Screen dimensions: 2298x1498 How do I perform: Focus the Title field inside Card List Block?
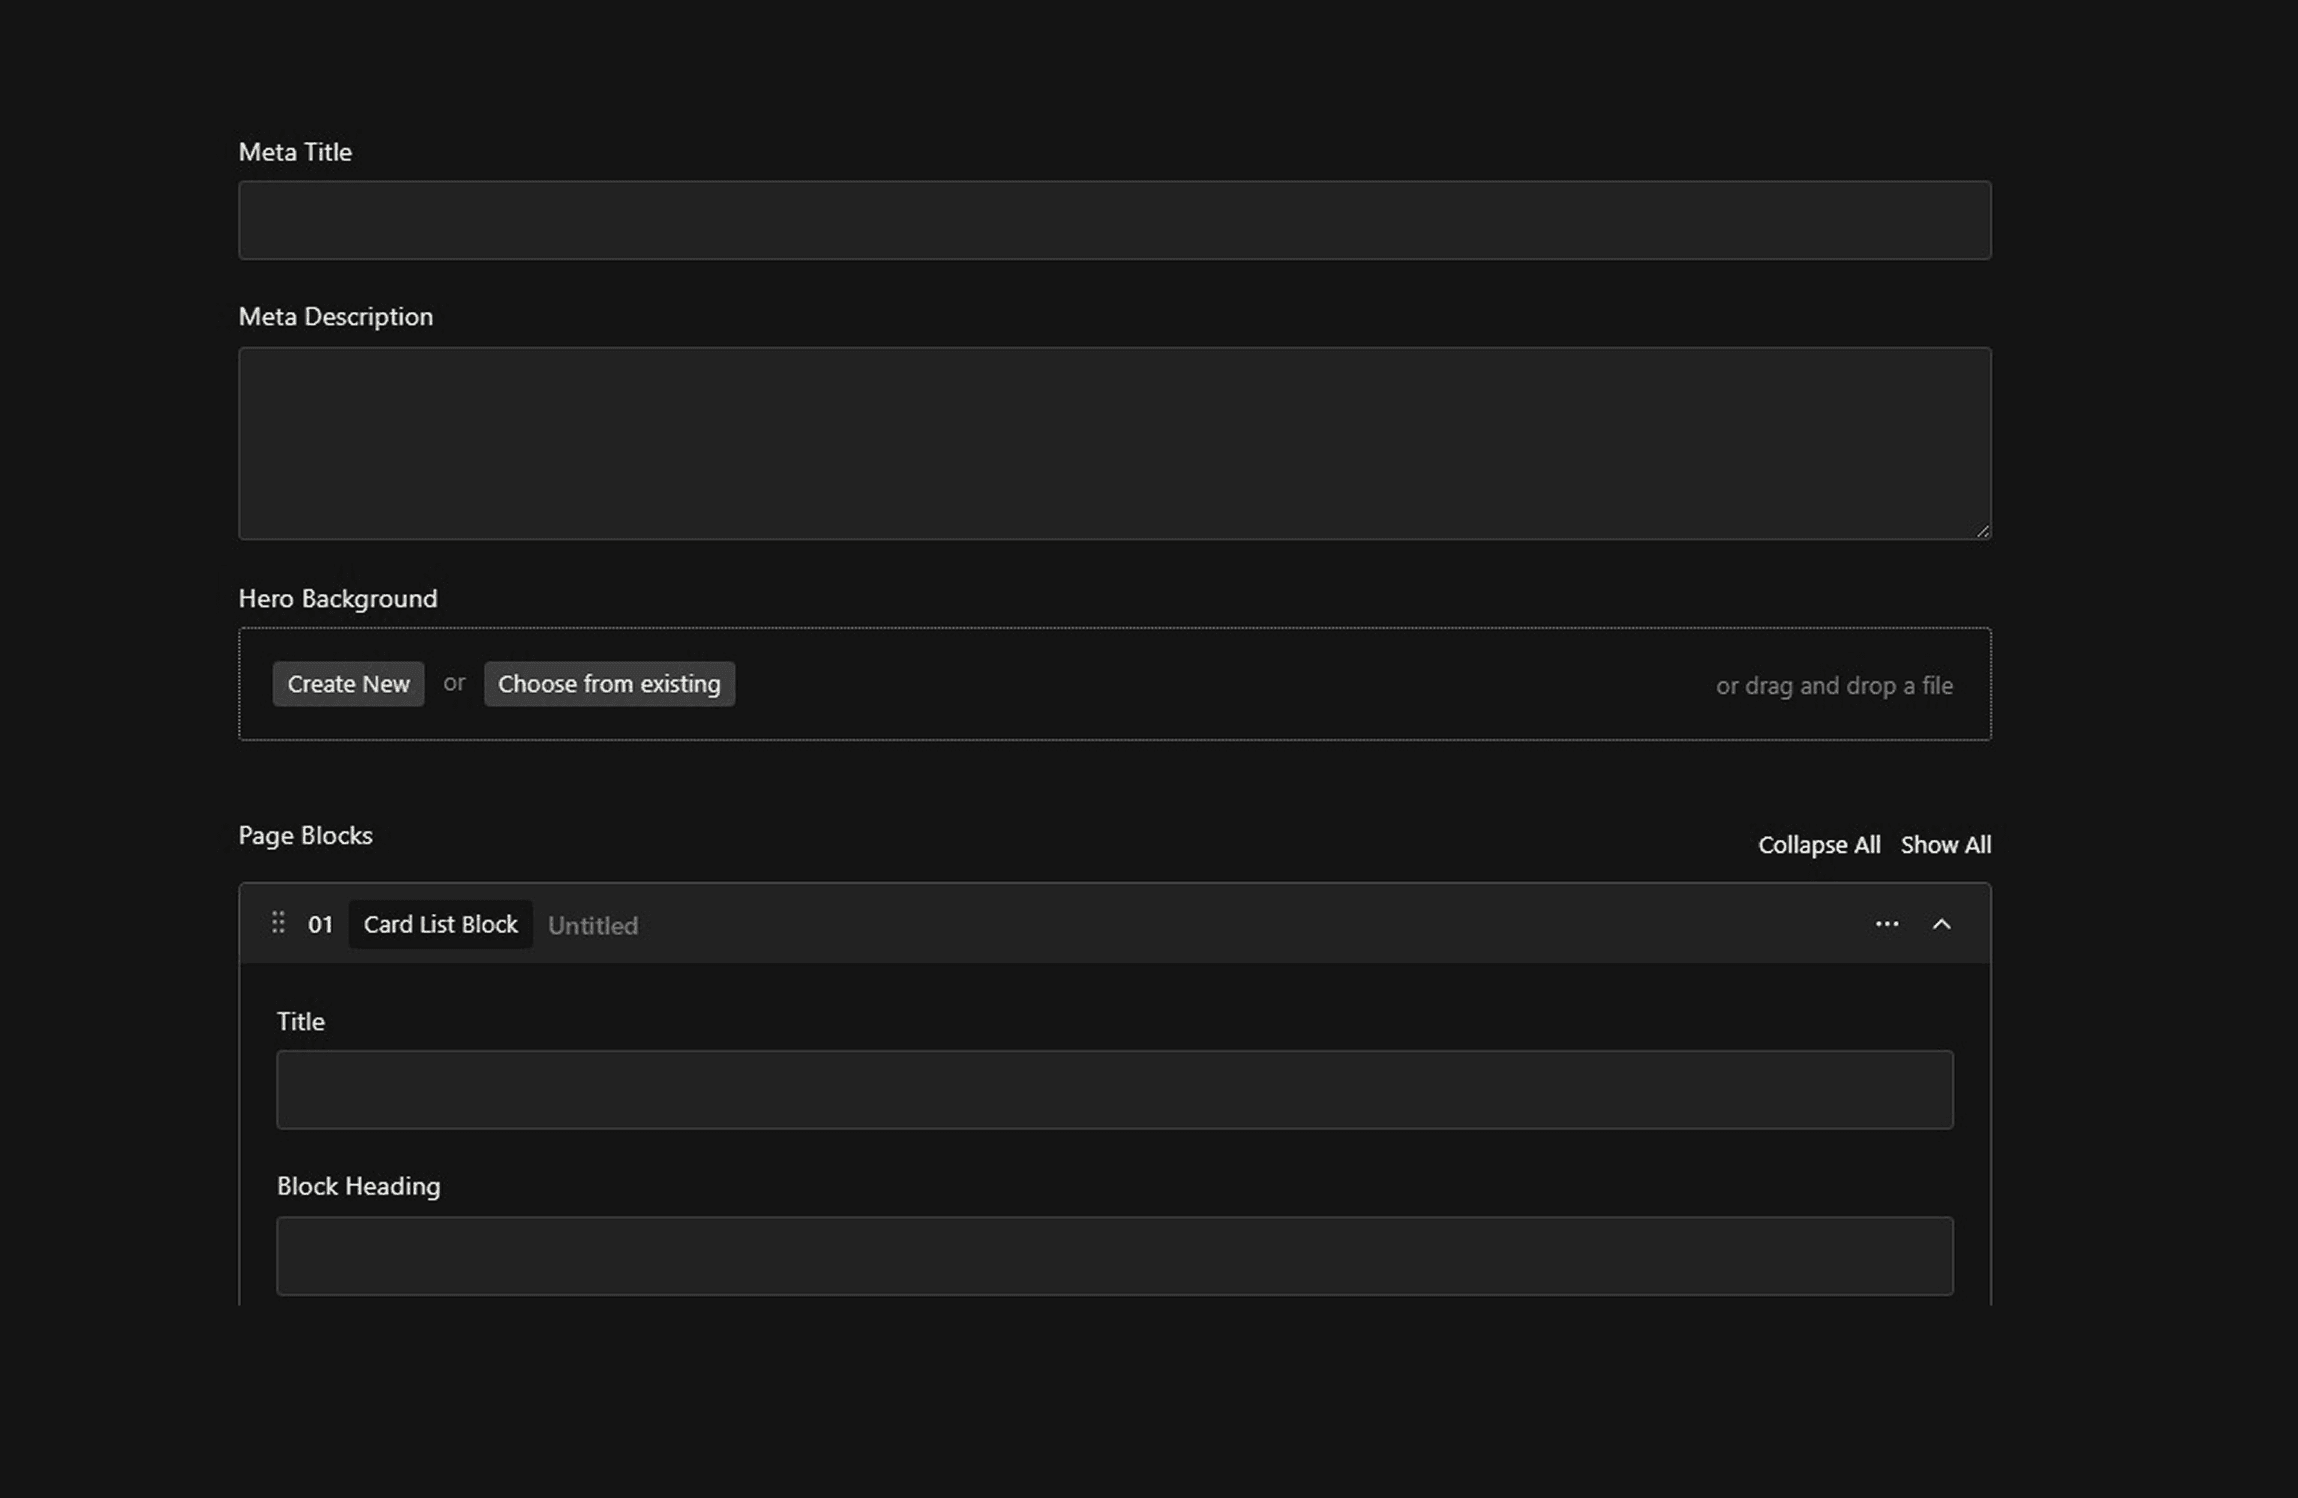point(1114,1089)
